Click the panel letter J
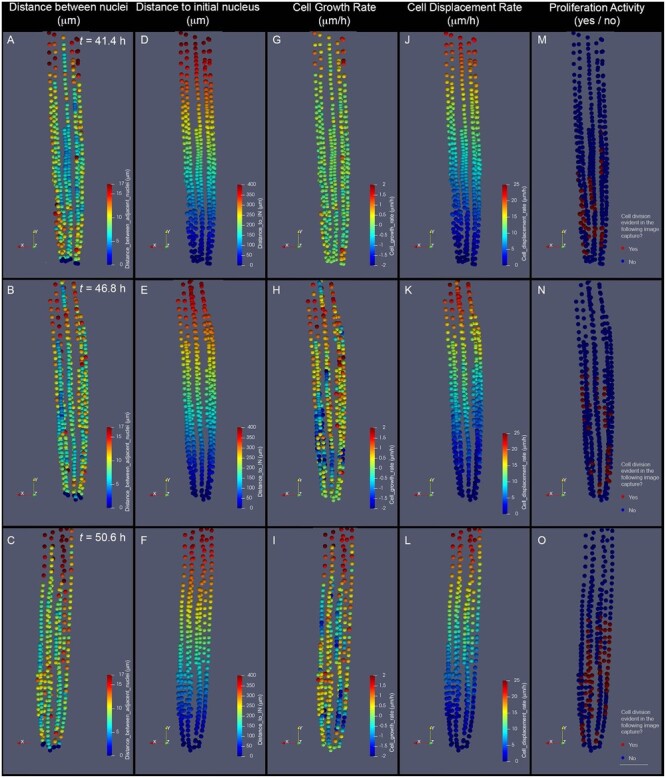Screen dimensions: 666x778 407,40
